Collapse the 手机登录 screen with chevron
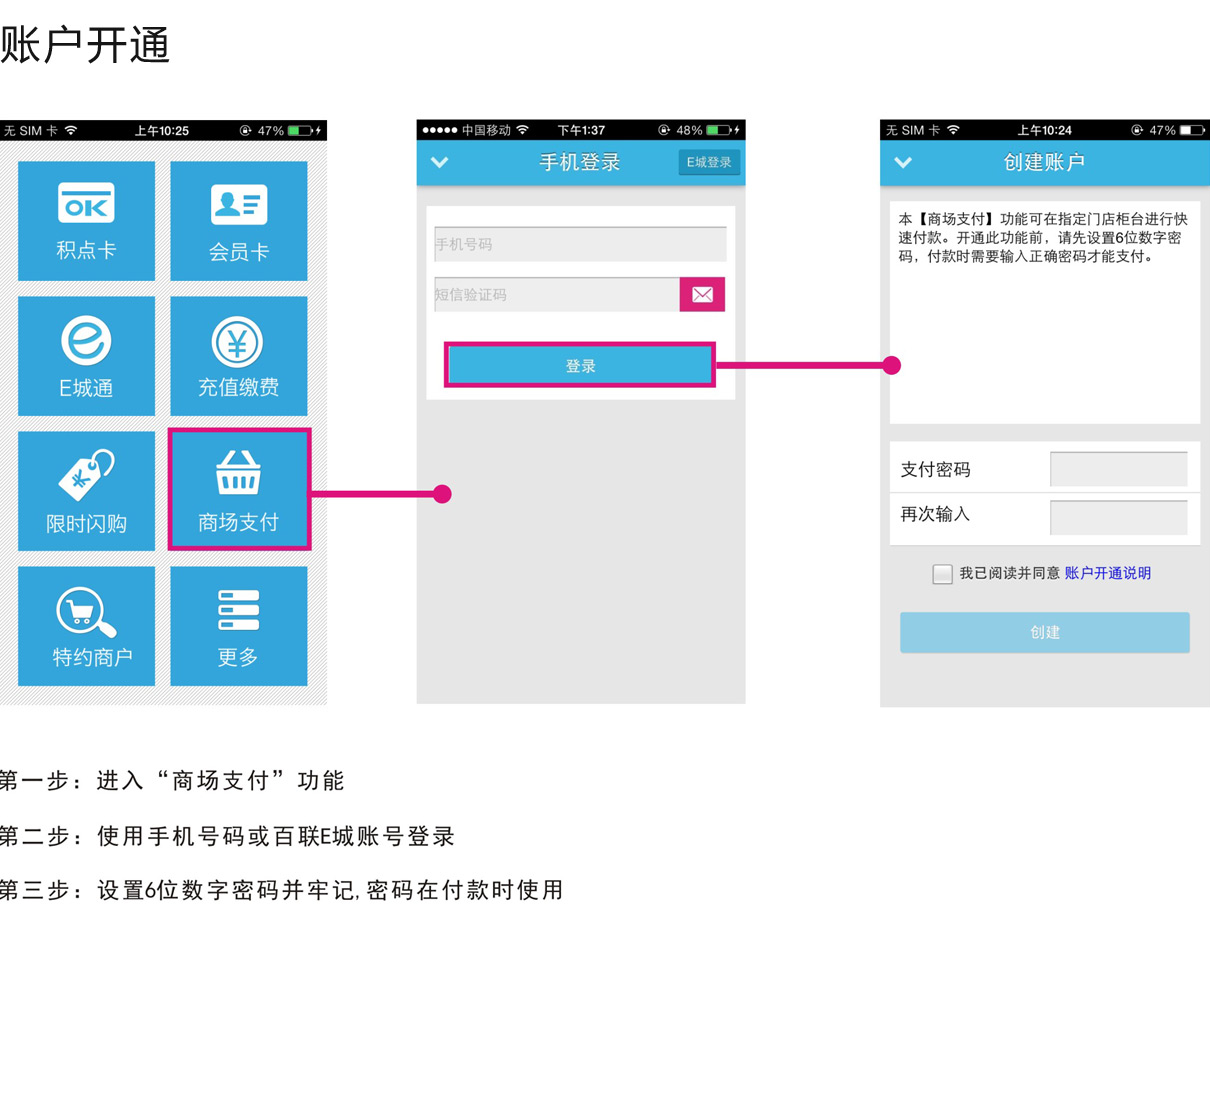 pos(439,162)
